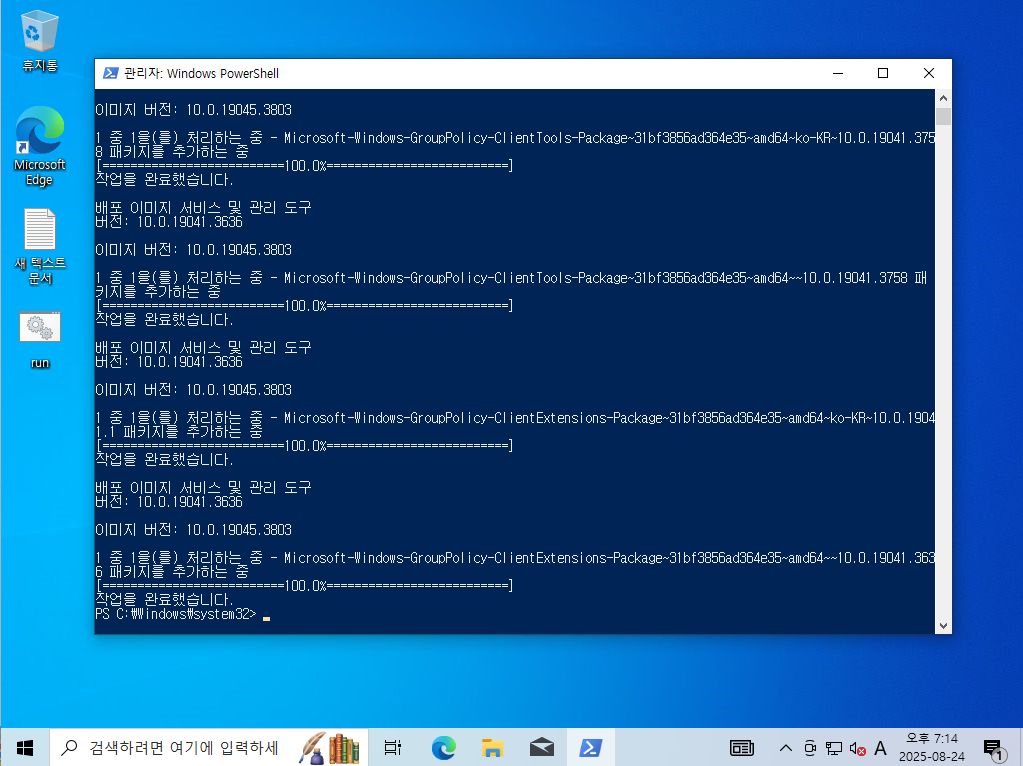
Task: Open Task View from the taskbar
Action: click(392, 747)
